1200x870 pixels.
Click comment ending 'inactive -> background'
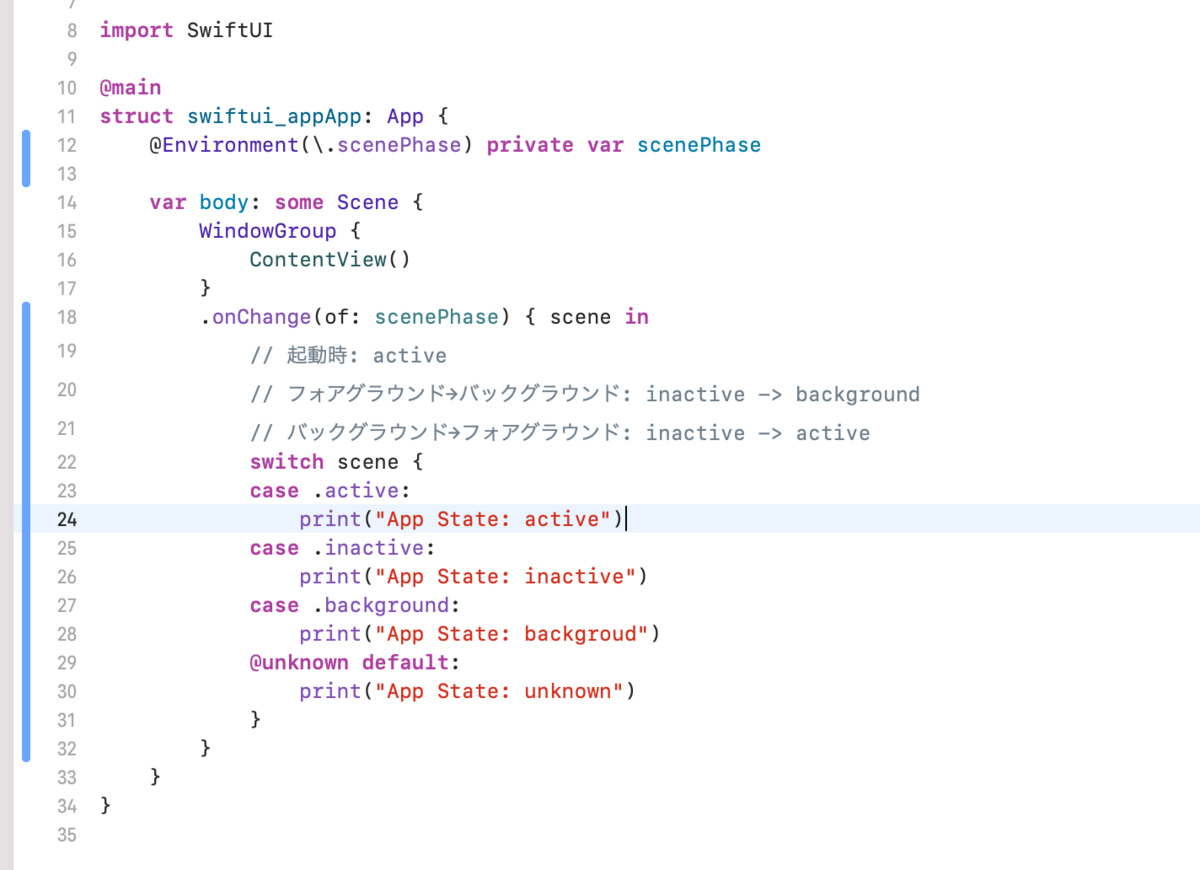tap(584, 394)
